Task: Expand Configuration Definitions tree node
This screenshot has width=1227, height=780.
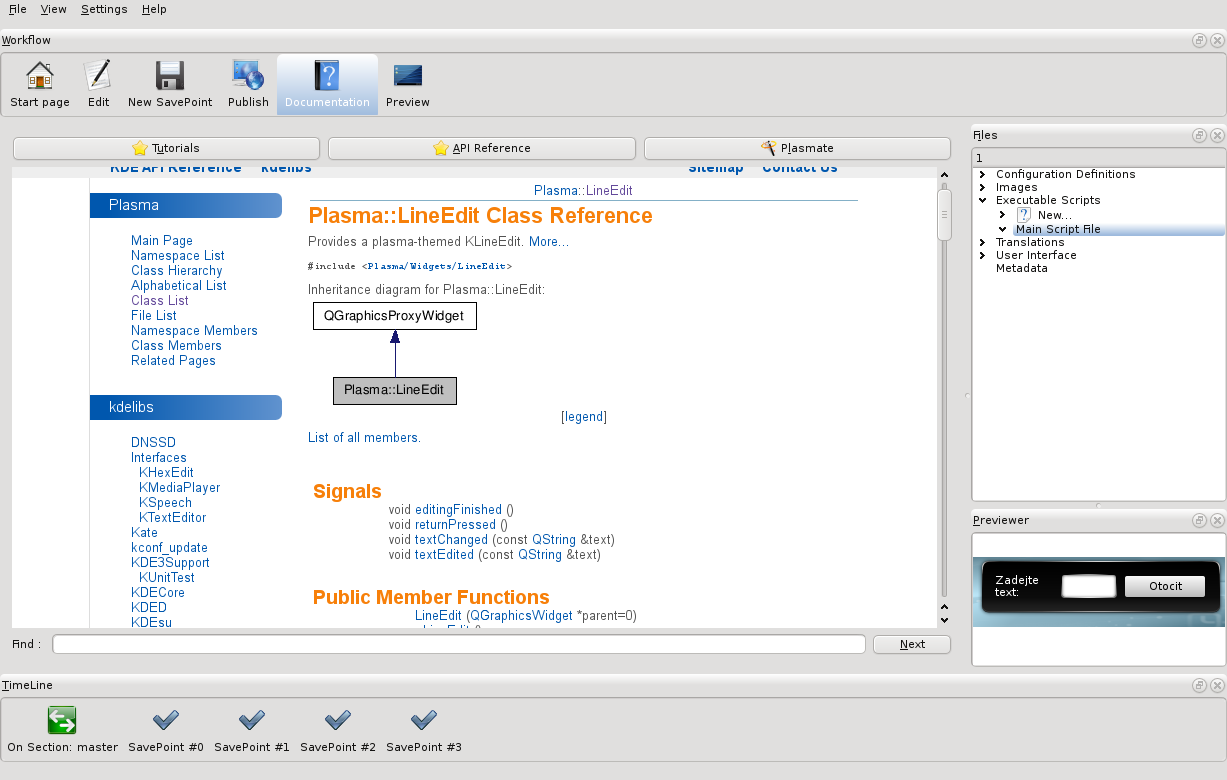Action: (983, 174)
